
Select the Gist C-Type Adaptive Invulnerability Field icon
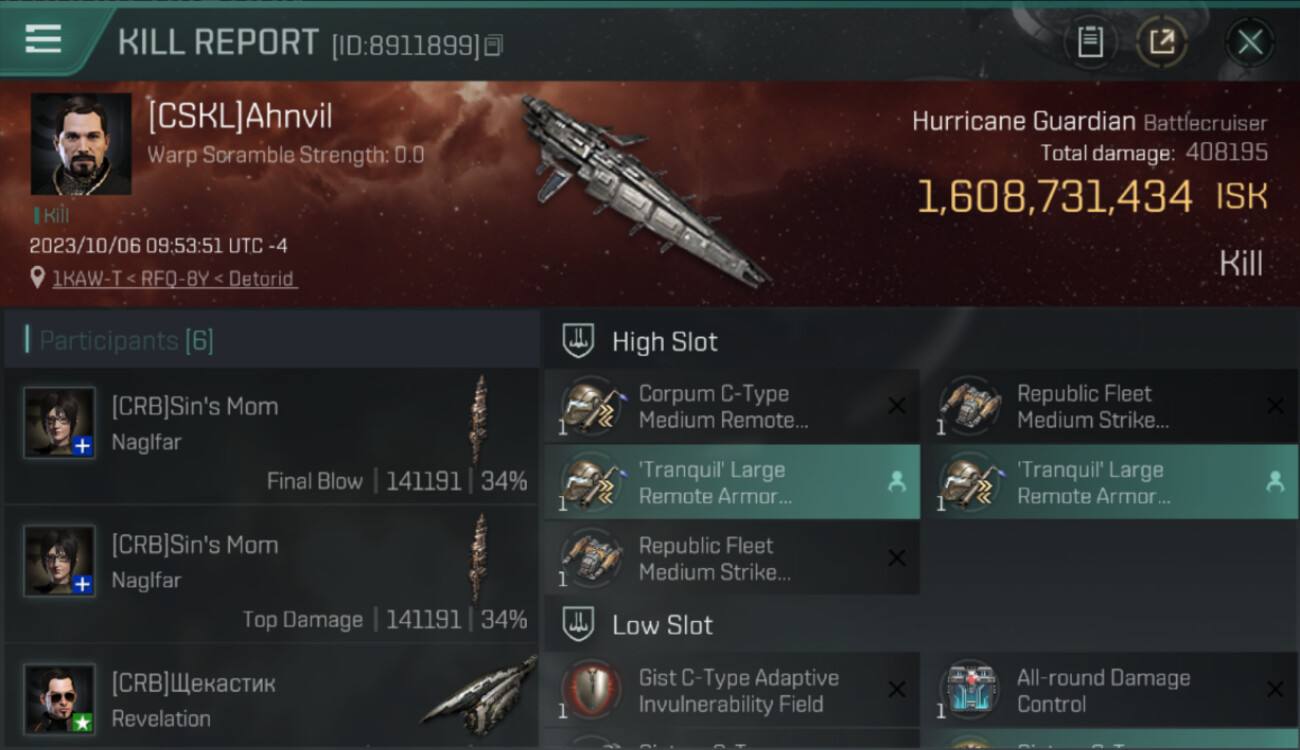point(591,689)
